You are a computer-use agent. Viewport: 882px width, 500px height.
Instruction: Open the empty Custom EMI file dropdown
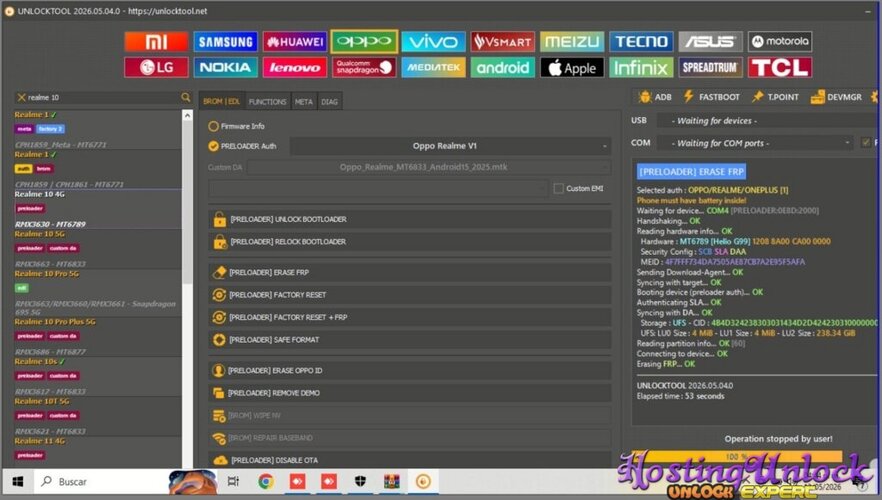378,188
